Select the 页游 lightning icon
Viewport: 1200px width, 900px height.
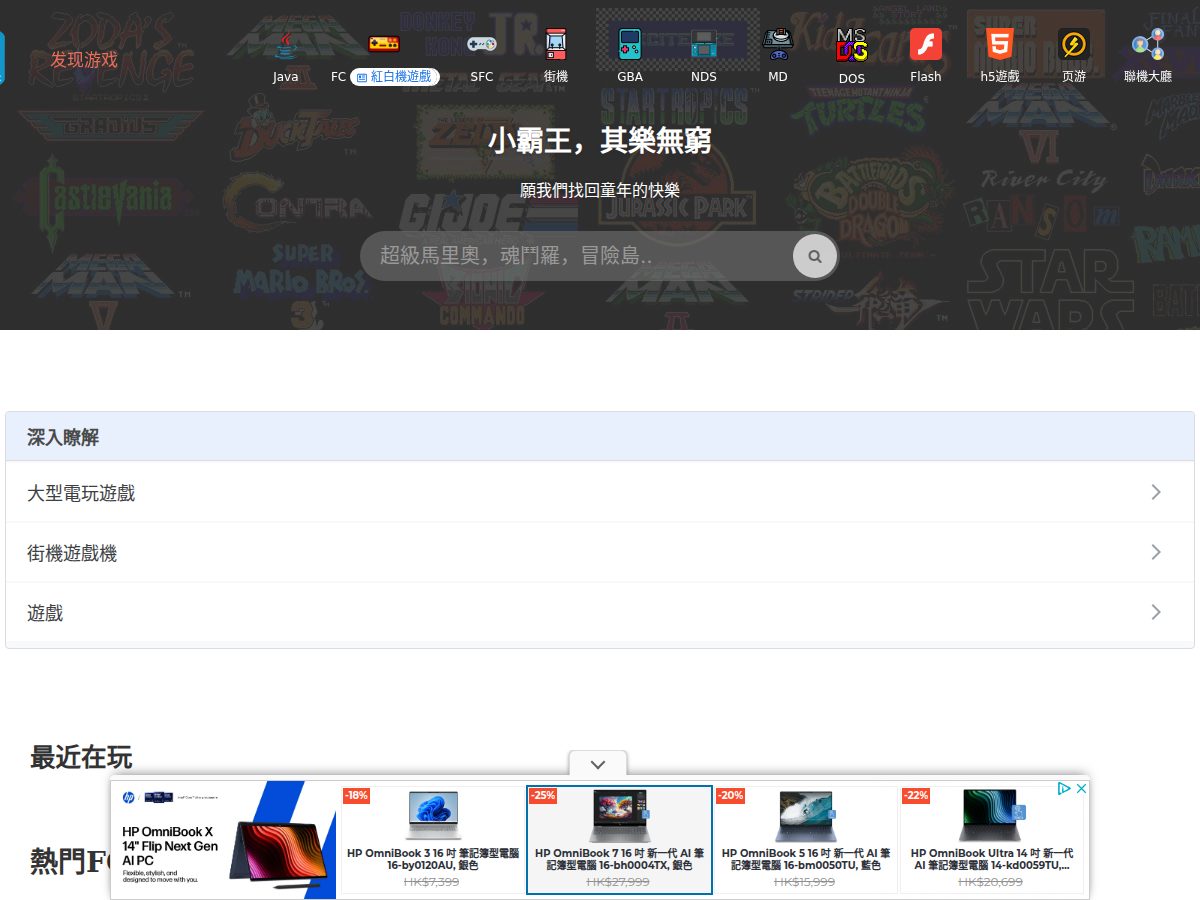[1074, 44]
